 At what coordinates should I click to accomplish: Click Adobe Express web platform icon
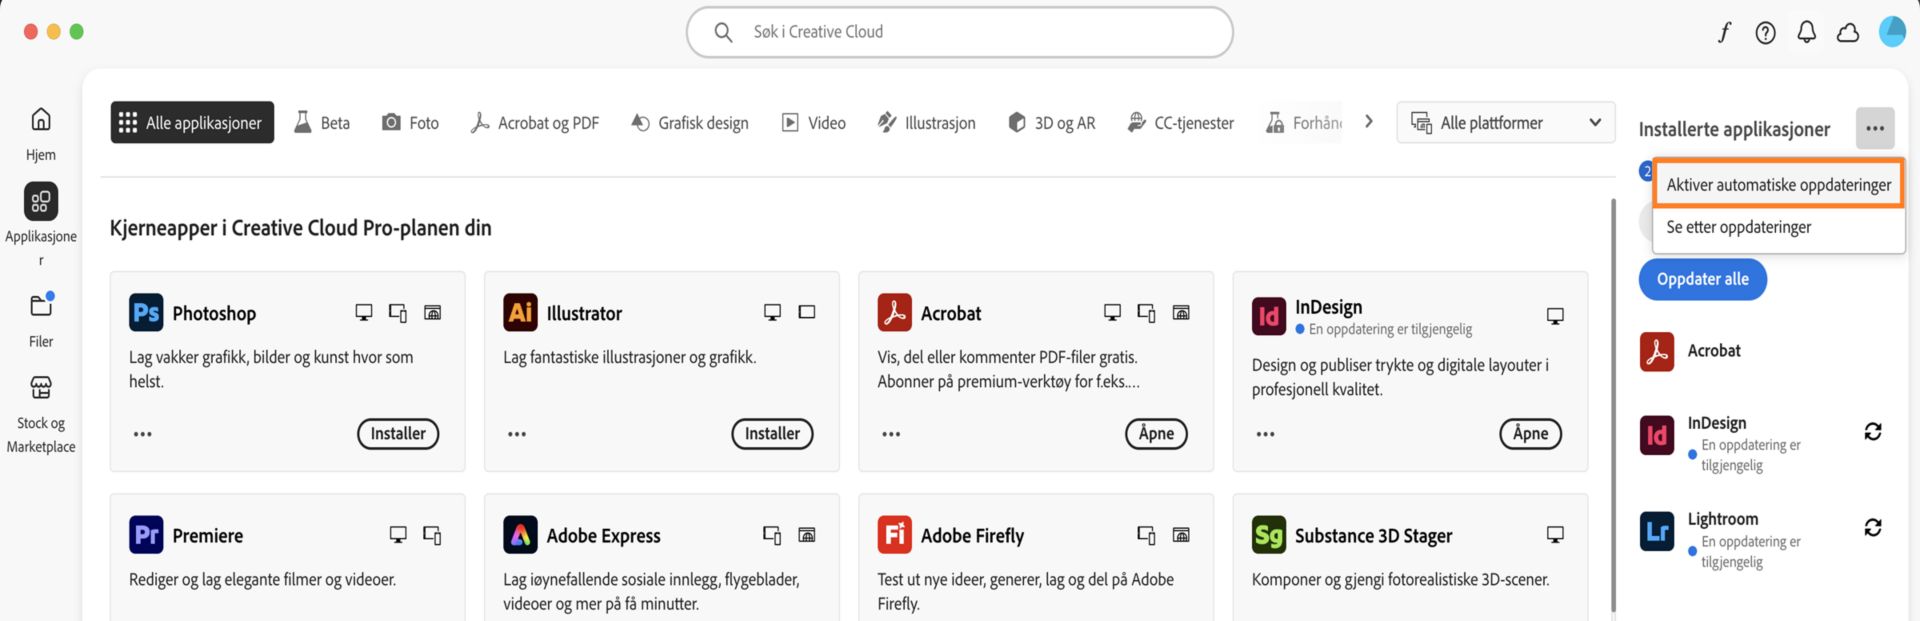[807, 535]
